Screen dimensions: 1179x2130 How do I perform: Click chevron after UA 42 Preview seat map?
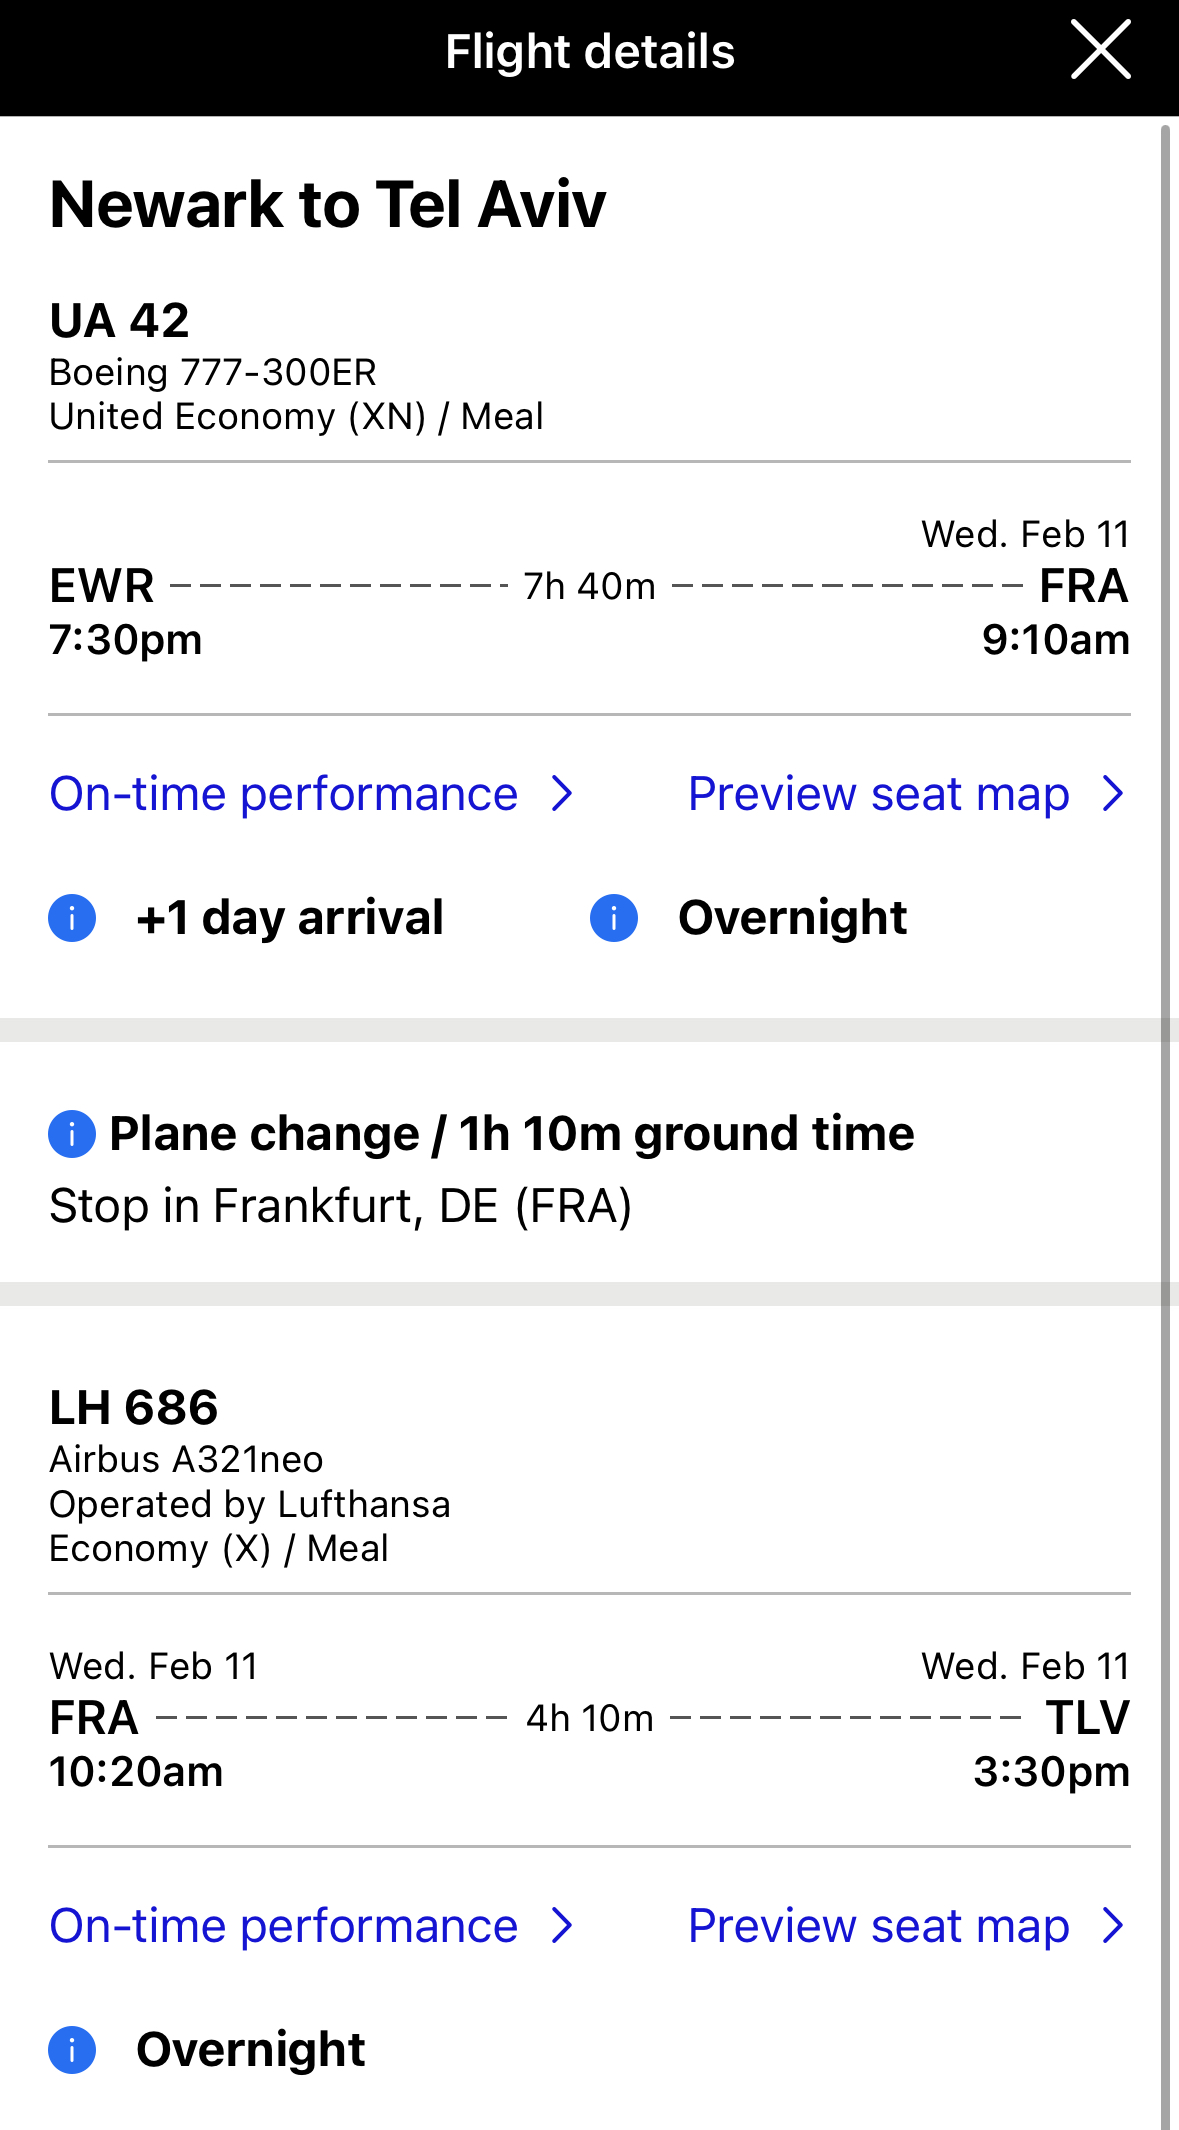coord(1113,794)
